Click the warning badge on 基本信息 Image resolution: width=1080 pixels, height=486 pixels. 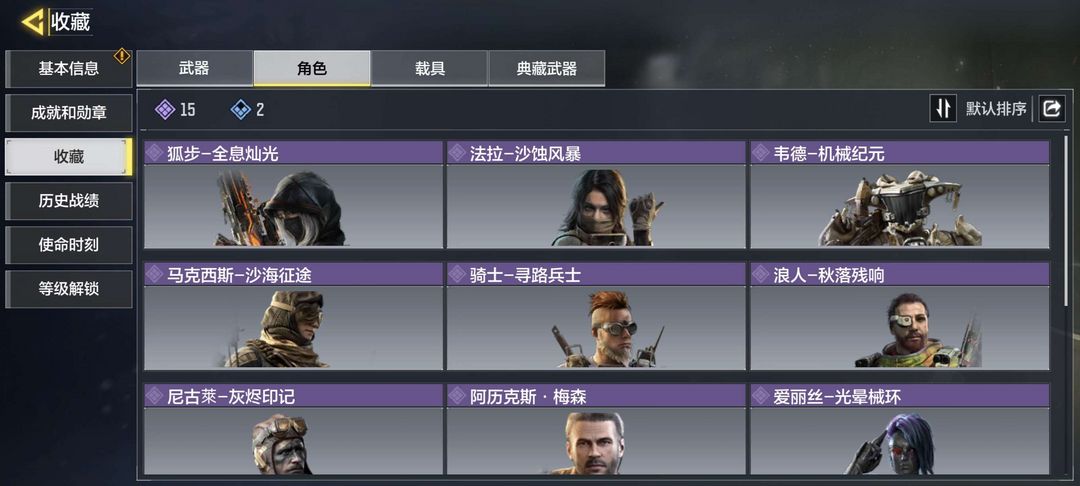tap(122, 56)
